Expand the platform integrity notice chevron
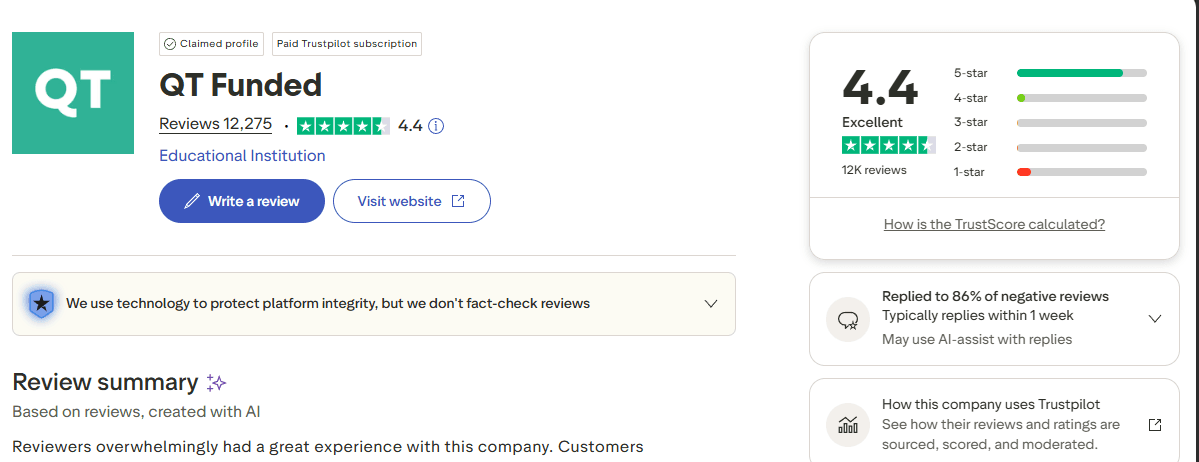 click(x=711, y=303)
